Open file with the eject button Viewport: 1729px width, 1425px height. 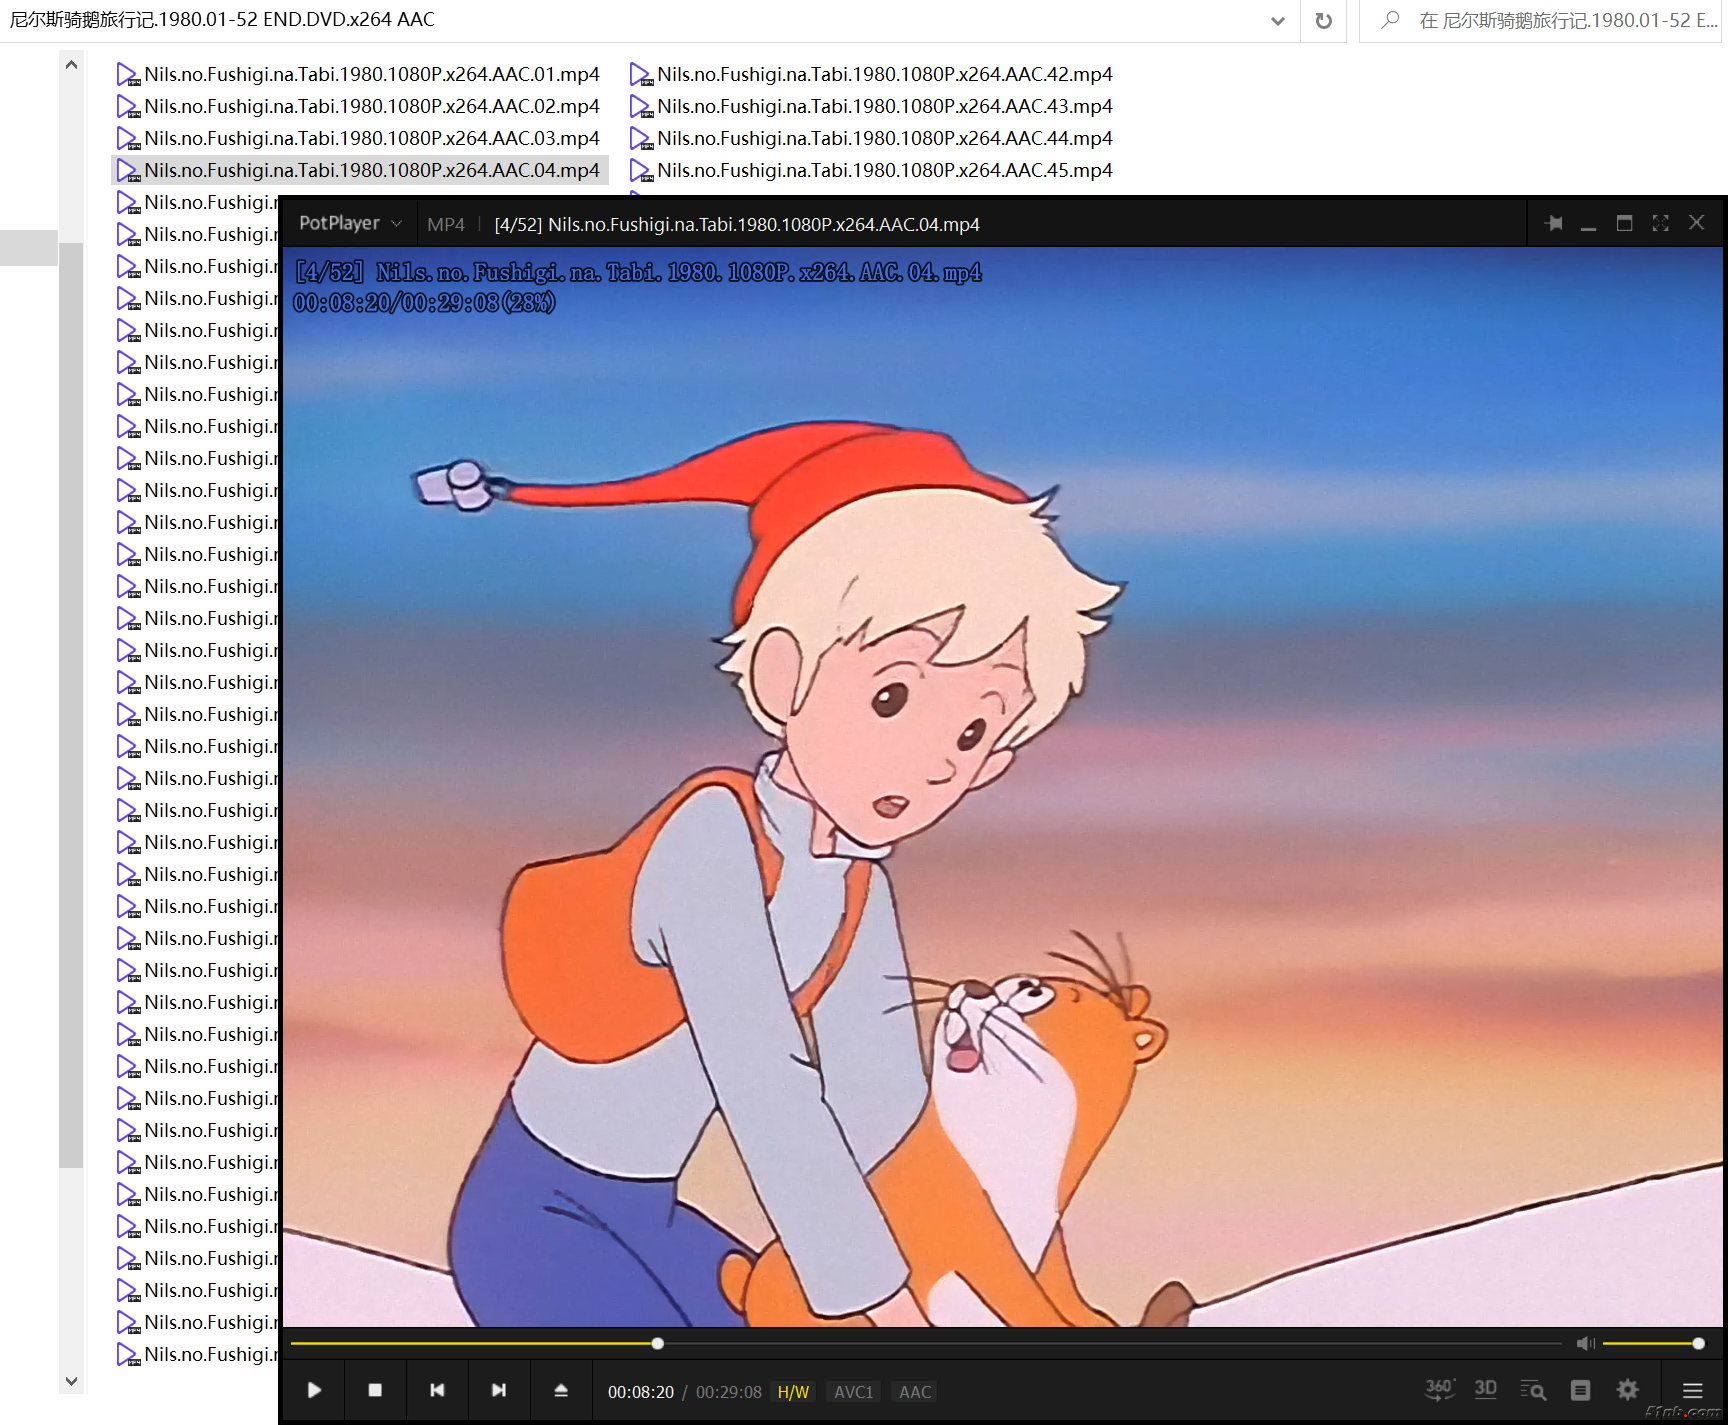coord(561,1390)
